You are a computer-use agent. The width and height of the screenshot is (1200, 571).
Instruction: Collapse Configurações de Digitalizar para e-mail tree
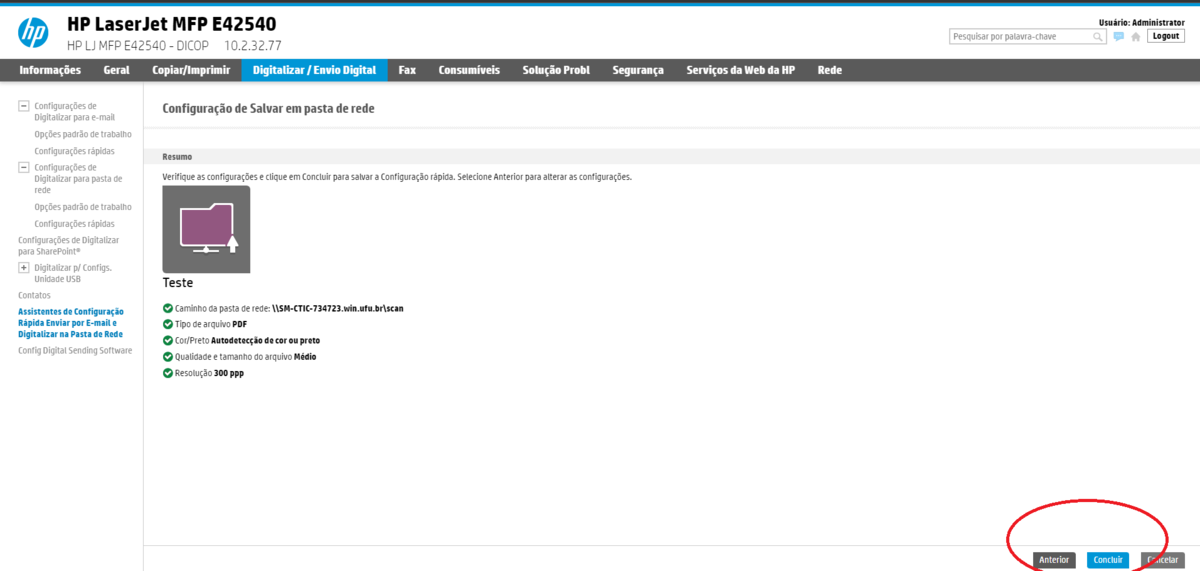(24, 106)
